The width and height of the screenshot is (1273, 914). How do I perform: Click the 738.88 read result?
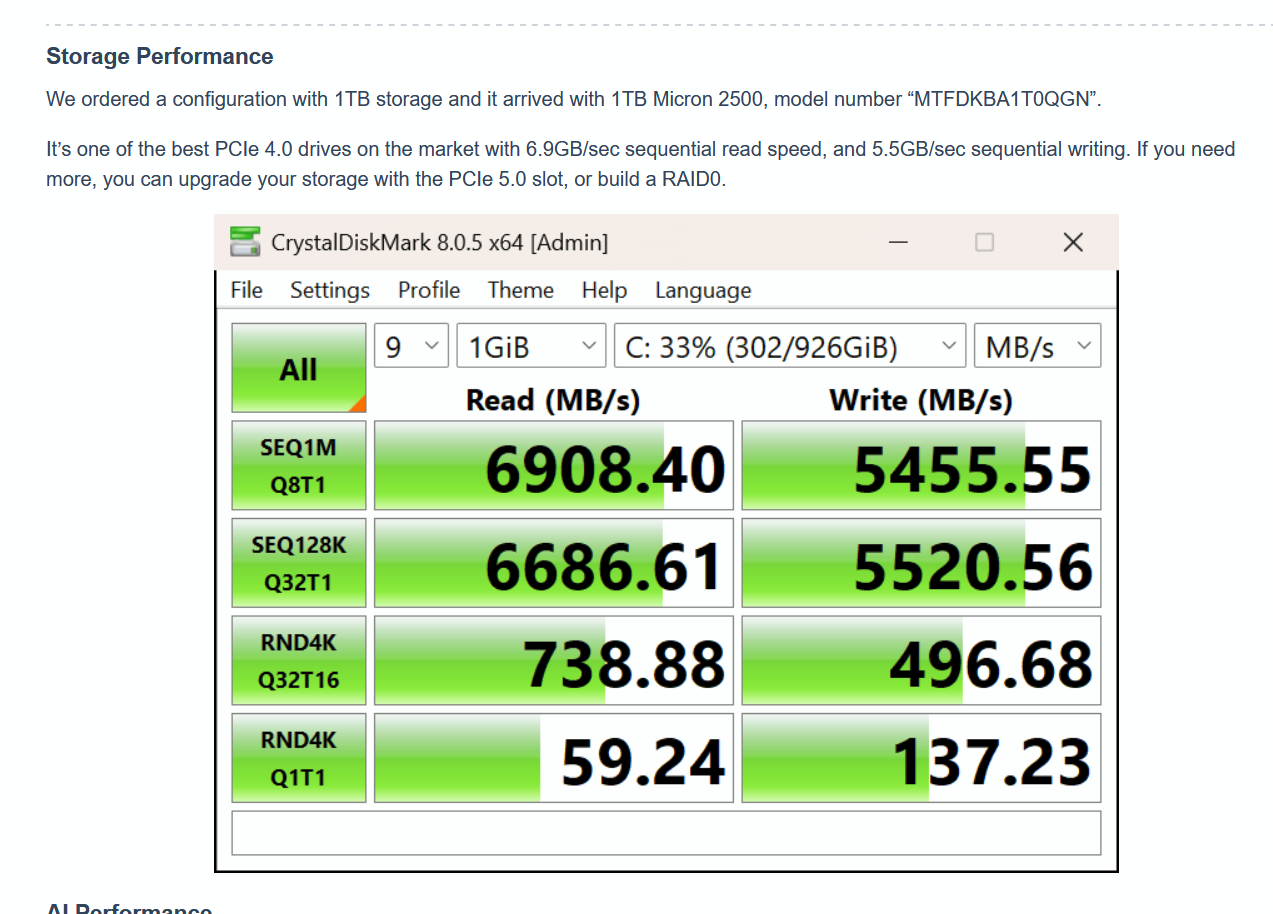[x=554, y=661]
